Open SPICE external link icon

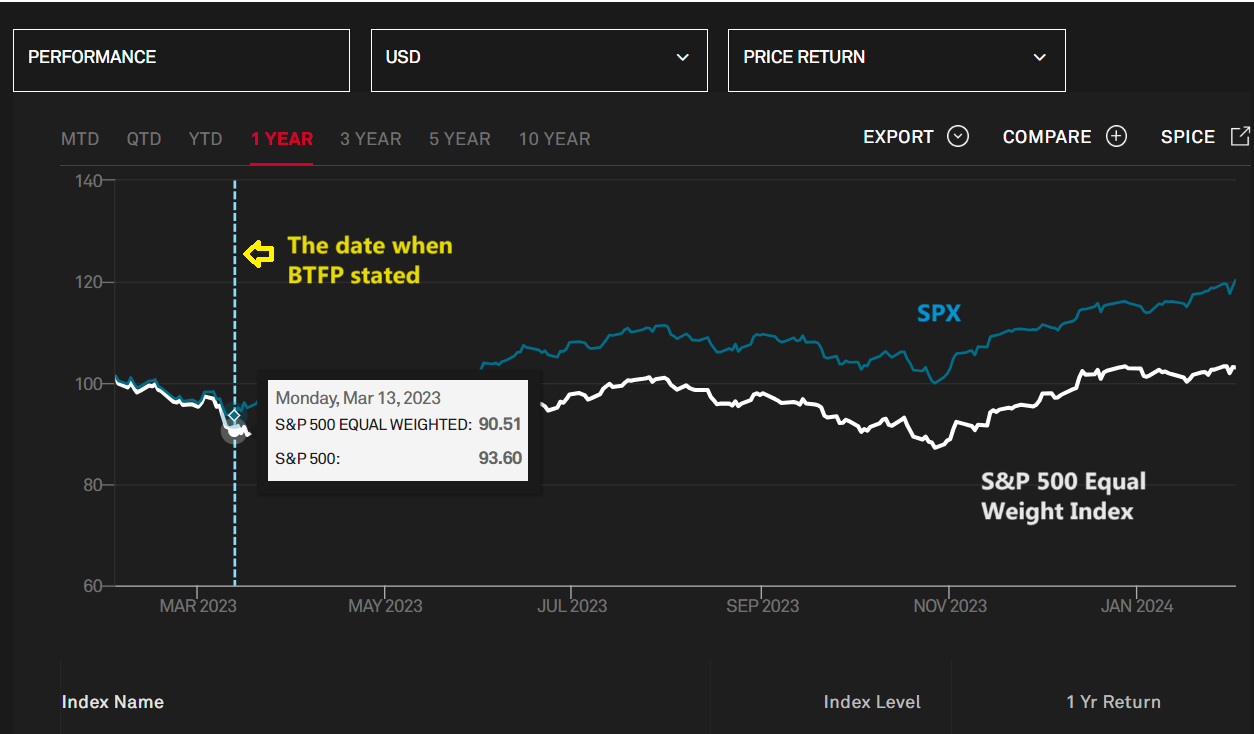pyautogui.click(x=1240, y=137)
